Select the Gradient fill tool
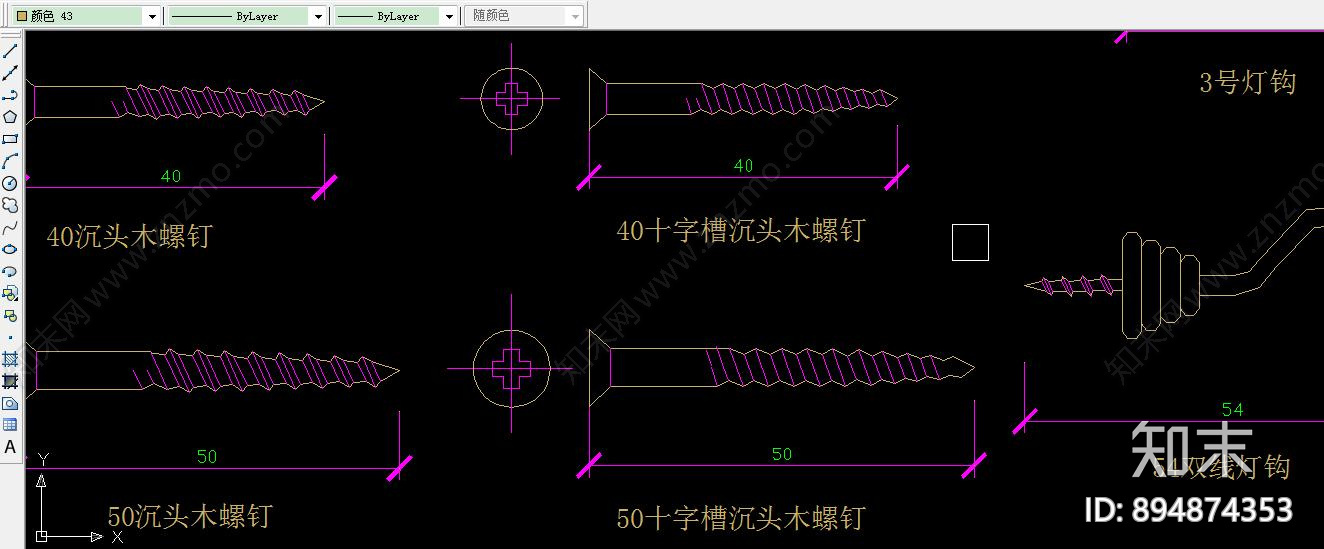This screenshot has height=549, width=1324. point(10,381)
